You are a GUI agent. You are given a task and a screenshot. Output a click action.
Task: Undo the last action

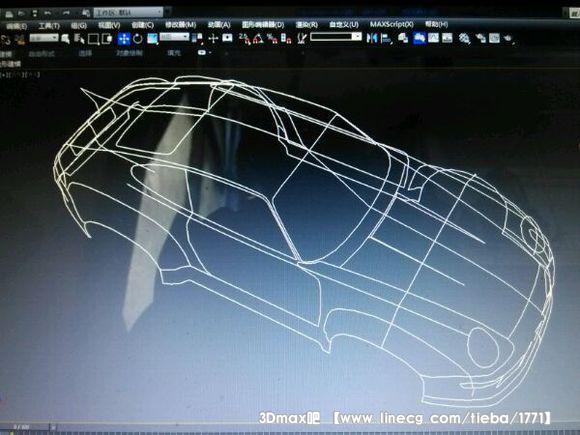(x=48, y=13)
